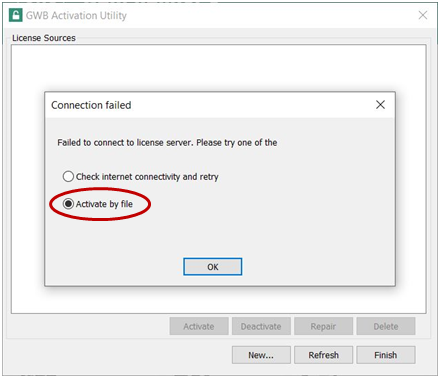The image size is (441, 379).
Task: Click inside the empty License Sources list
Action: click(218, 68)
